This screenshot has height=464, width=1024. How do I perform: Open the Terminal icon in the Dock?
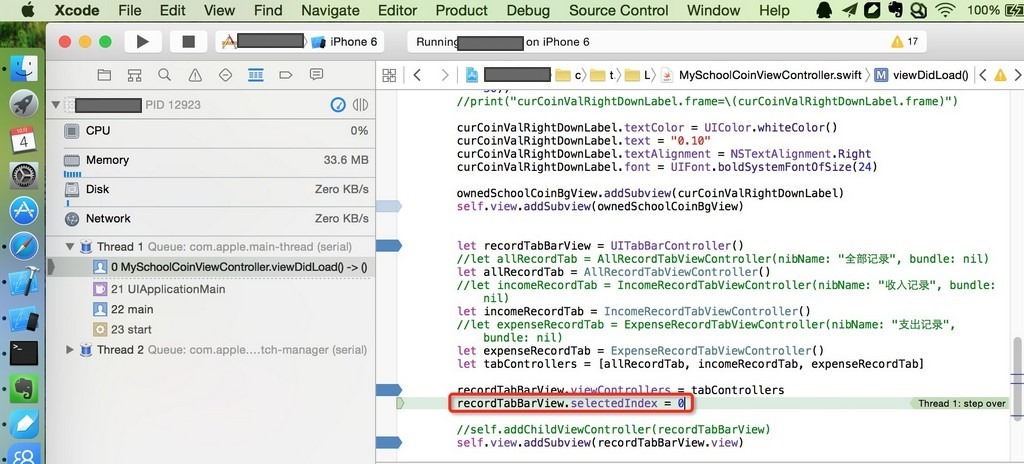click(x=24, y=353)
